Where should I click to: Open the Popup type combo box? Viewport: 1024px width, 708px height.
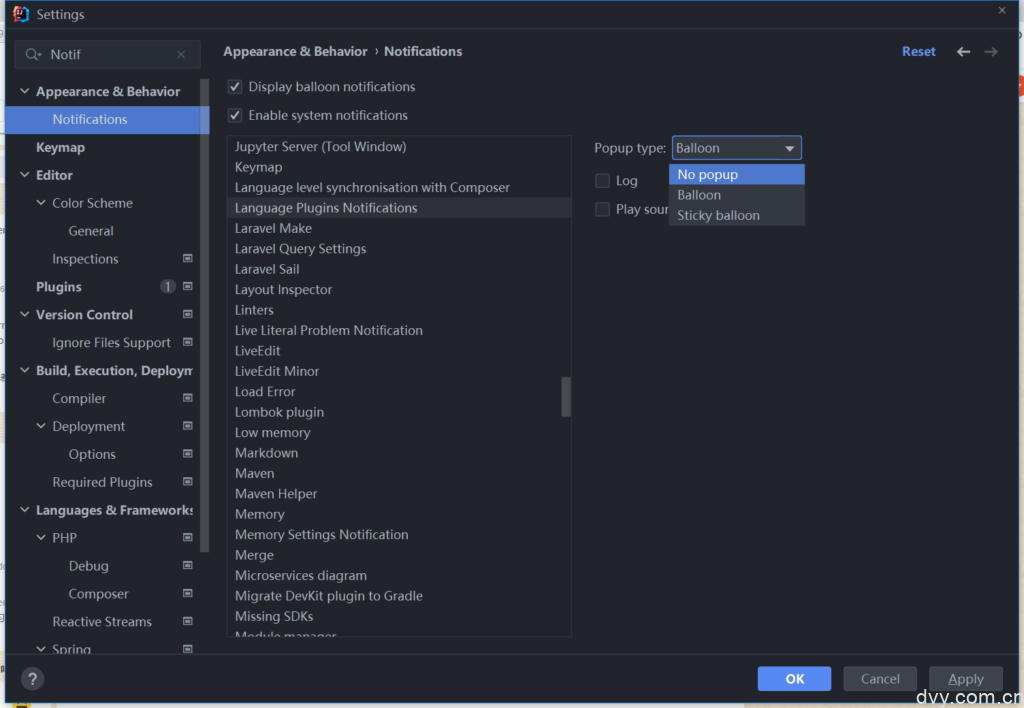coord(736,148)
